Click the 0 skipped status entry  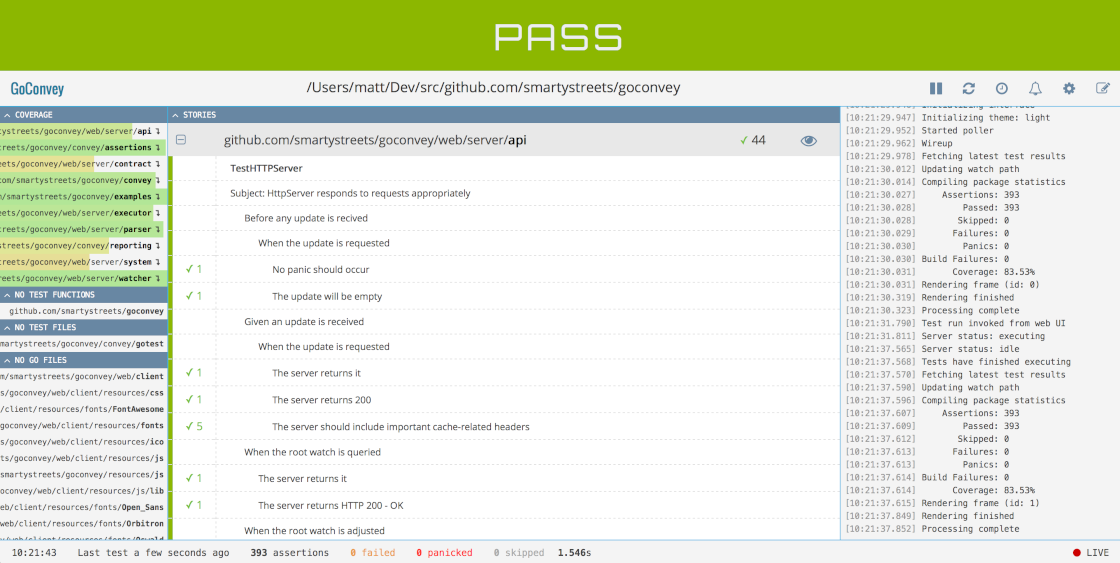coord(519,553)
